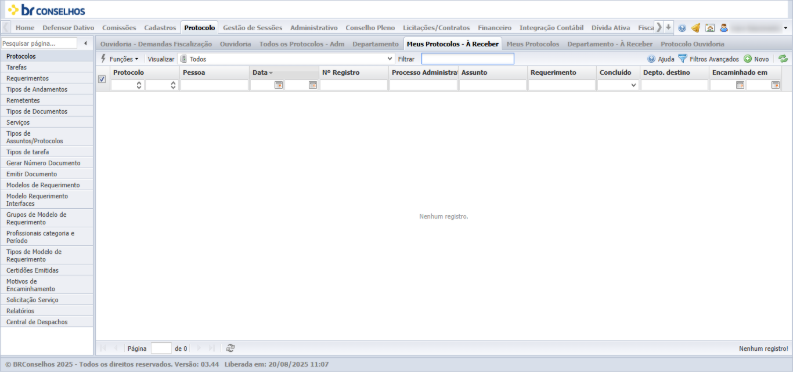This screenshot has height=372, width=793.
Task: Click the Requerimento column header
Action: pos(562,73)
